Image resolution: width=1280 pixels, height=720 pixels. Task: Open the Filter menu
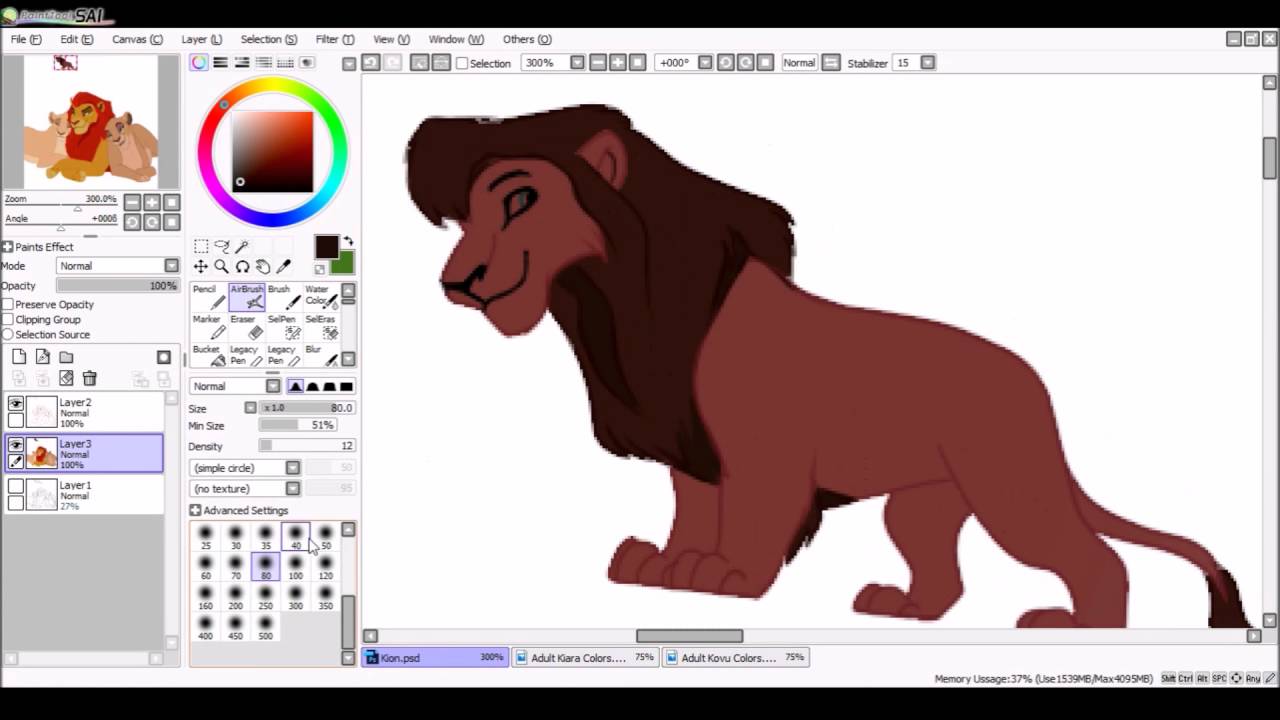point(335,39)
